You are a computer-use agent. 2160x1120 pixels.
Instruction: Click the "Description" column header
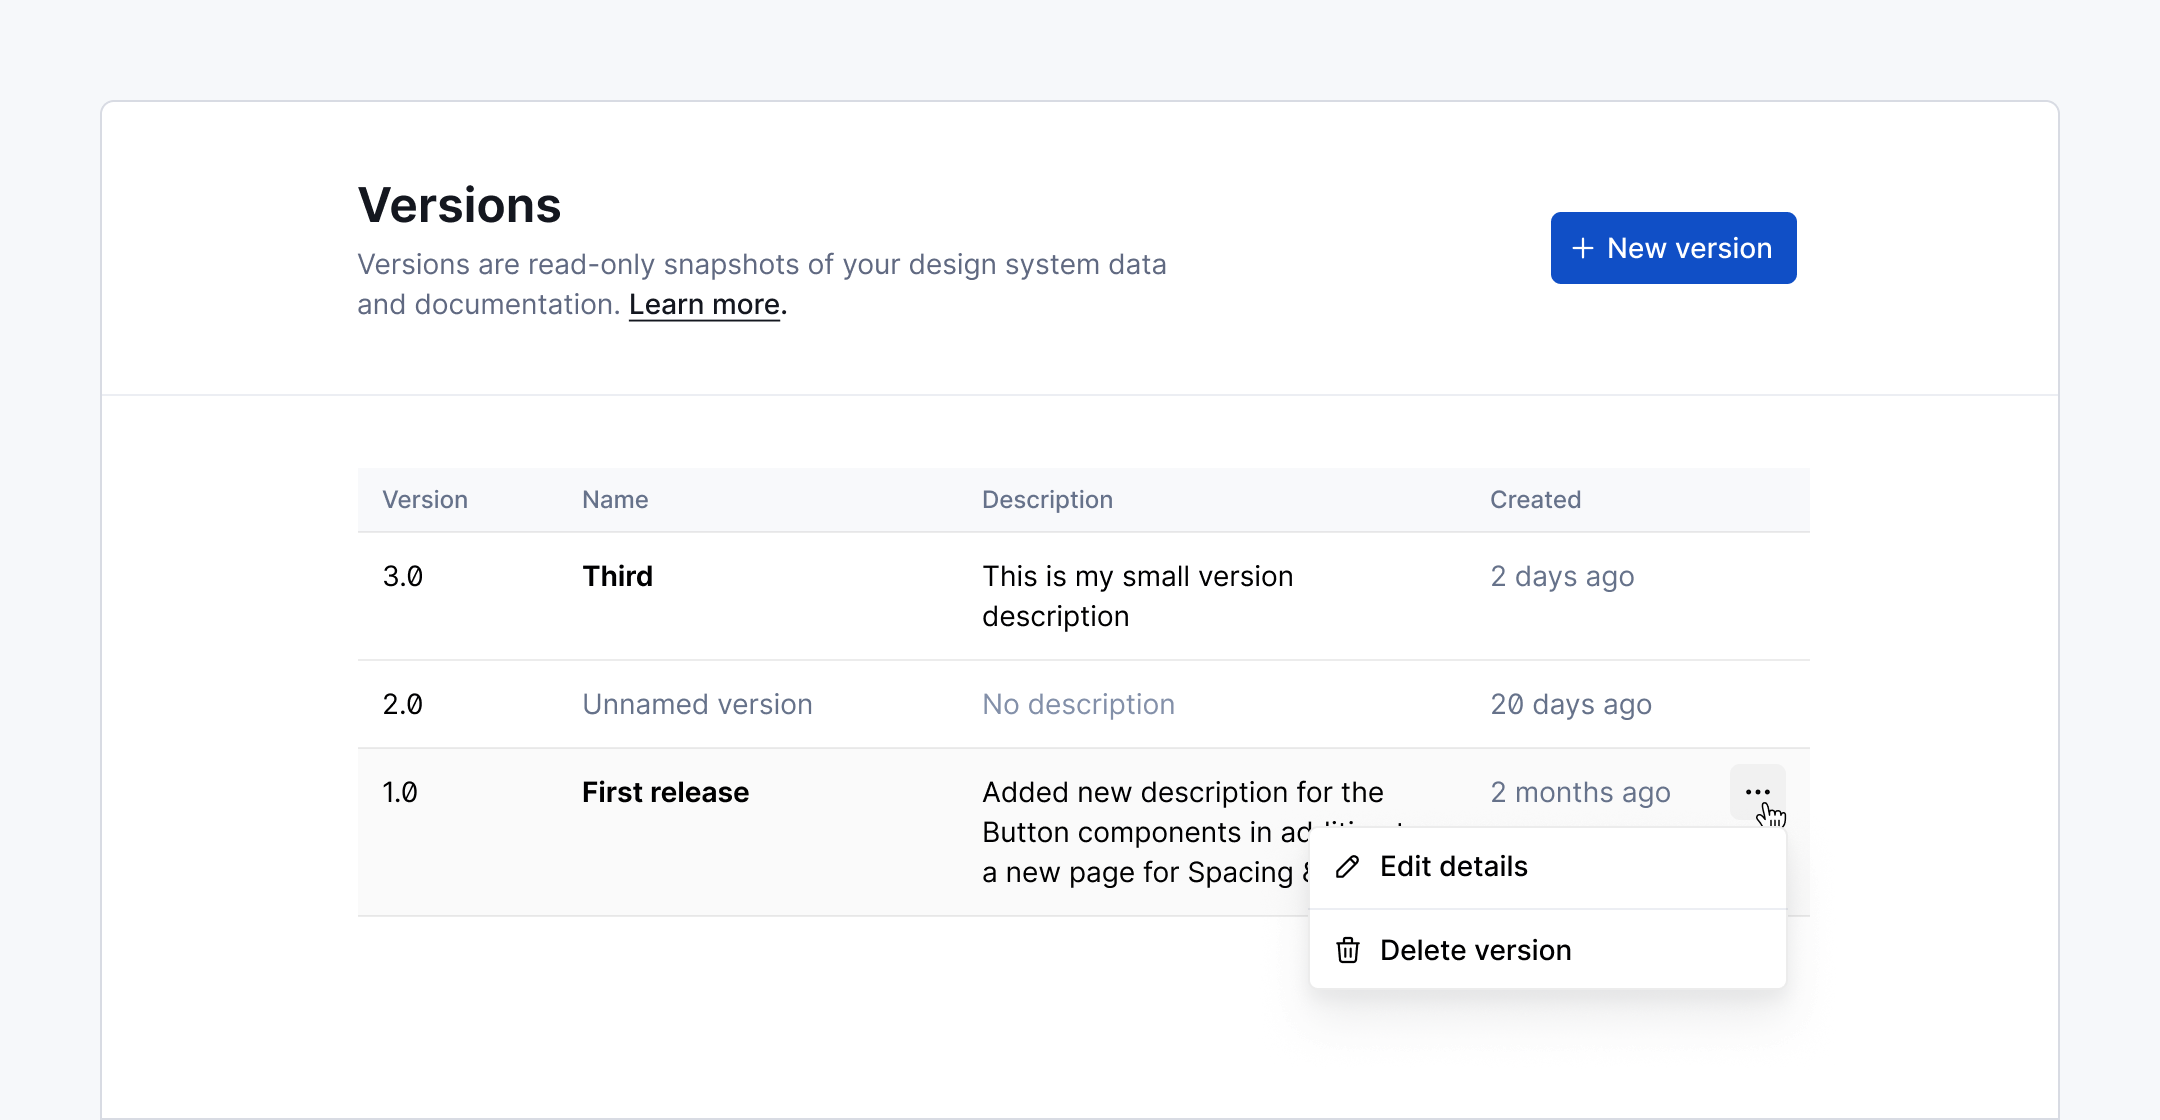[x=1047, y=499]
